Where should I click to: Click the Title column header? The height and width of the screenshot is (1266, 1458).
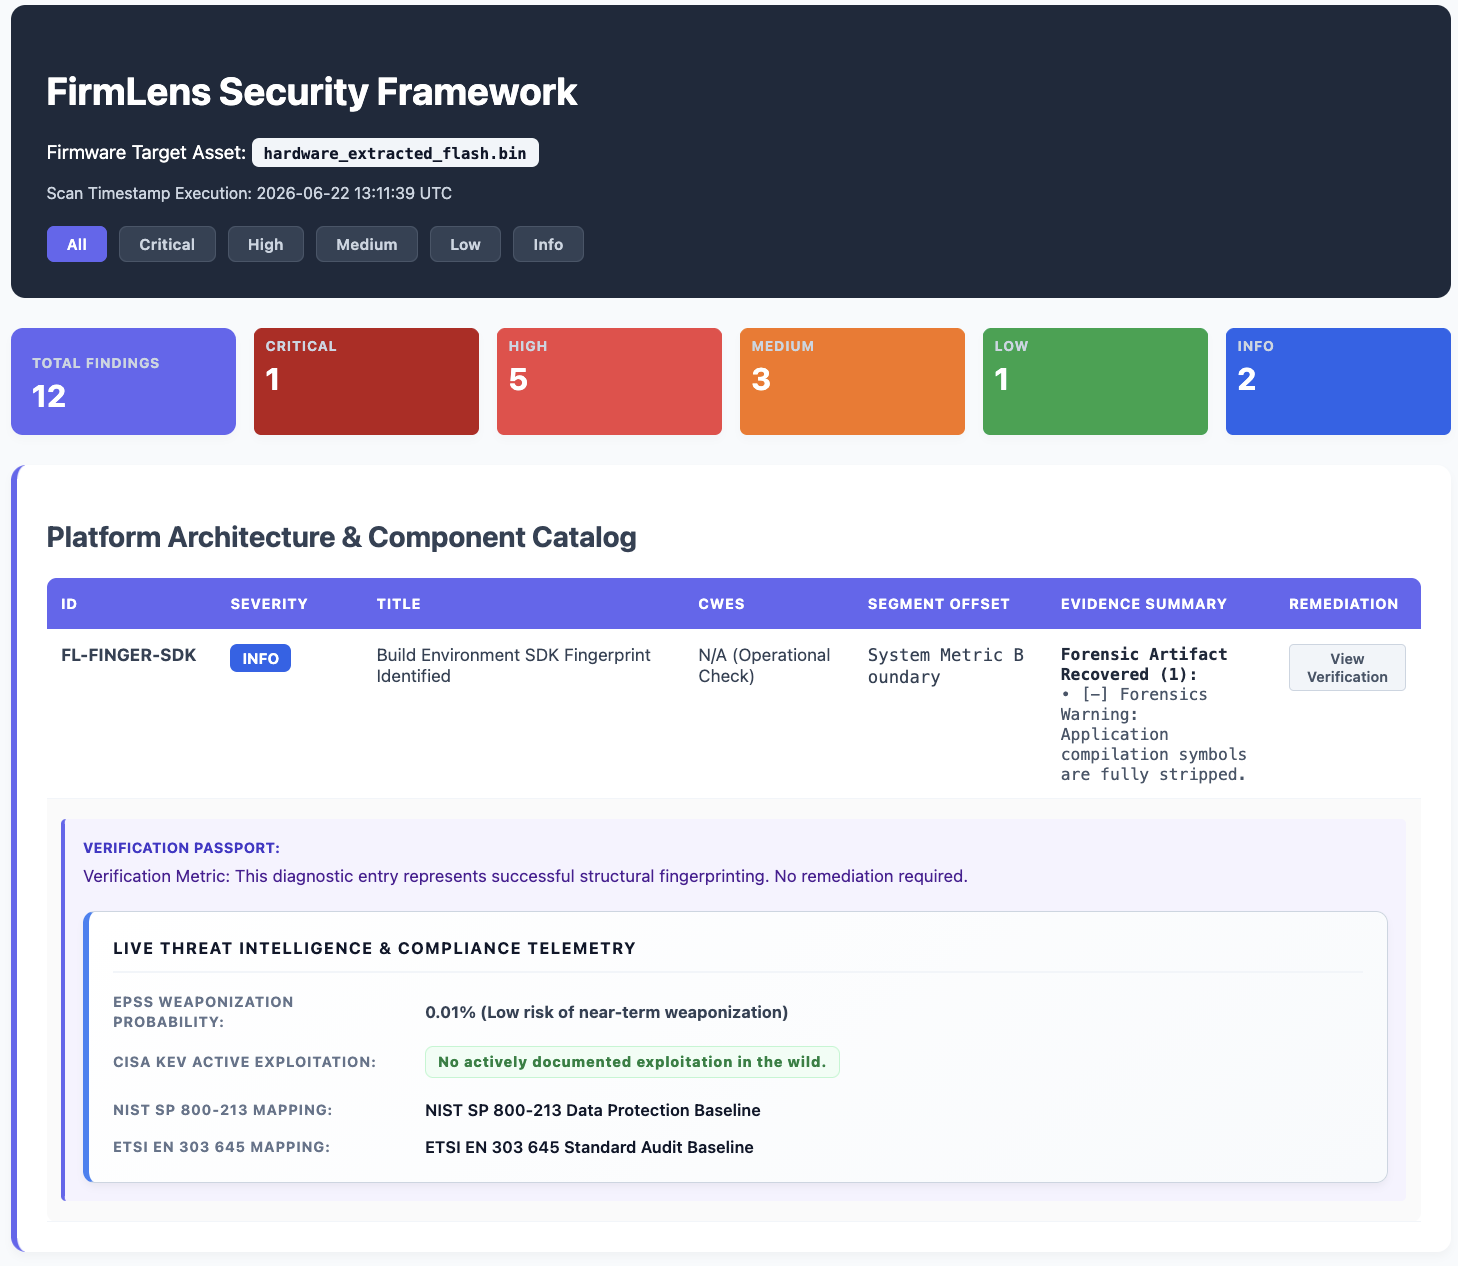398,604
